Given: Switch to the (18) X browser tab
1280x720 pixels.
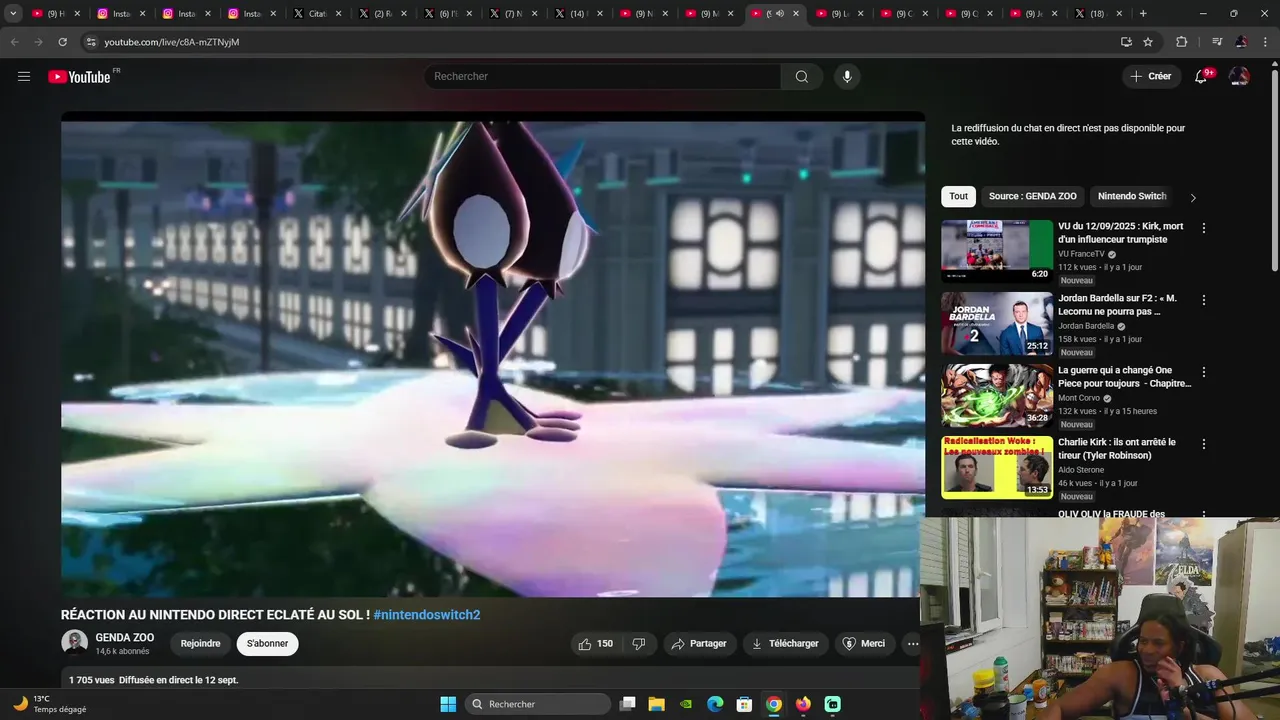Looking at the screenshot, I should [1097, 14].
